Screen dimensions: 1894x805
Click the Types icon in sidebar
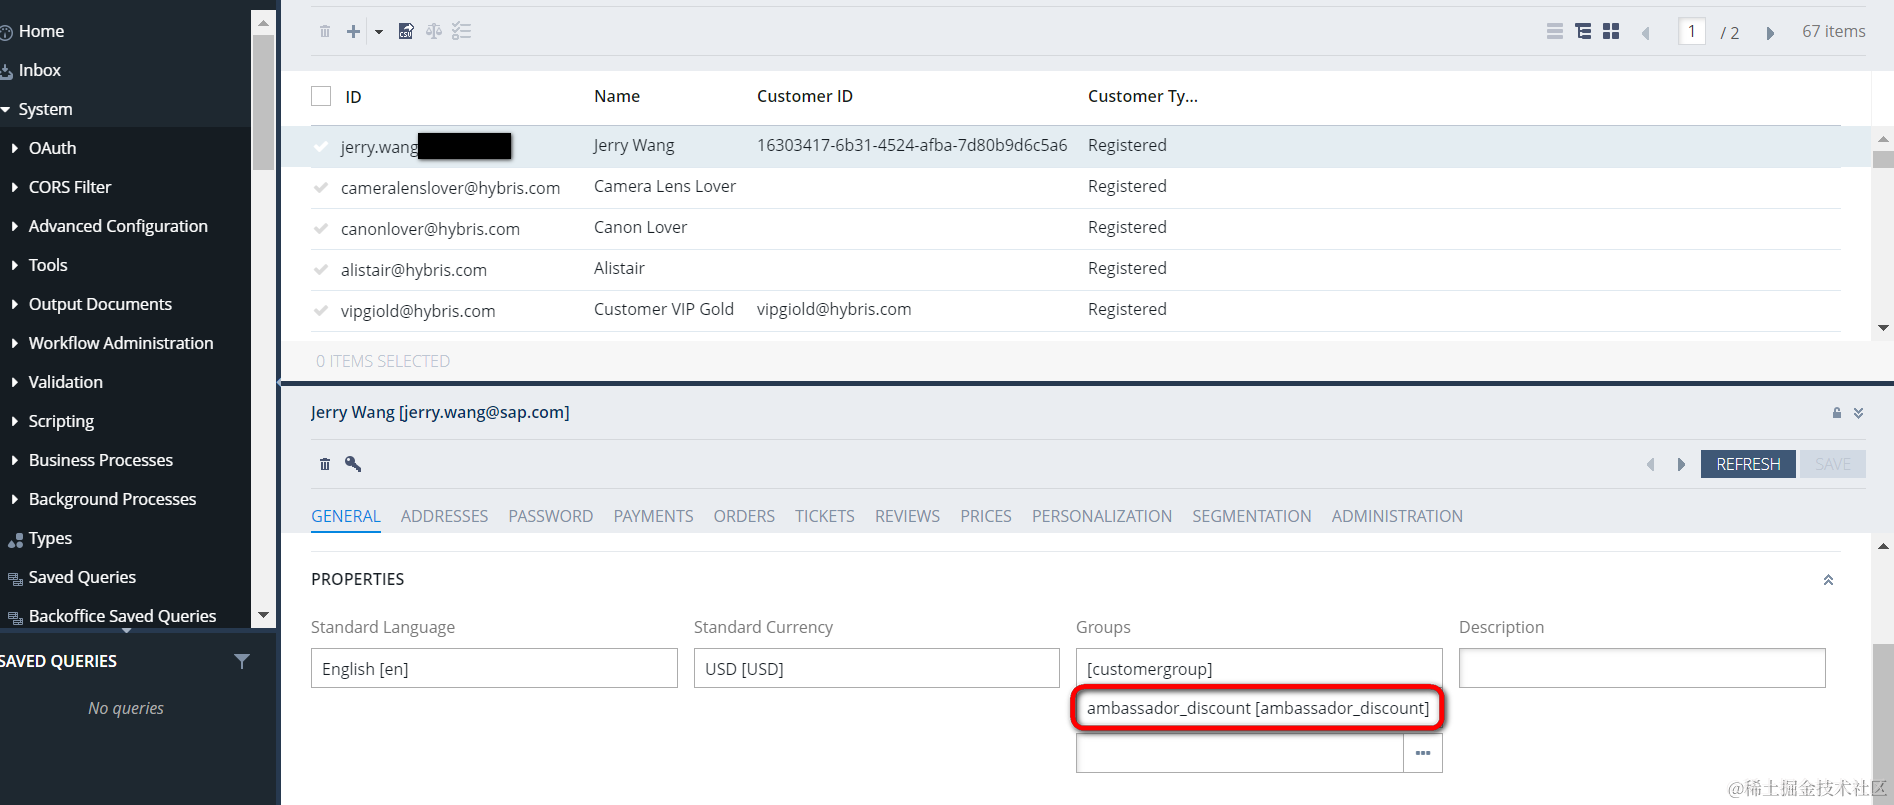click(x=15, y=540)
